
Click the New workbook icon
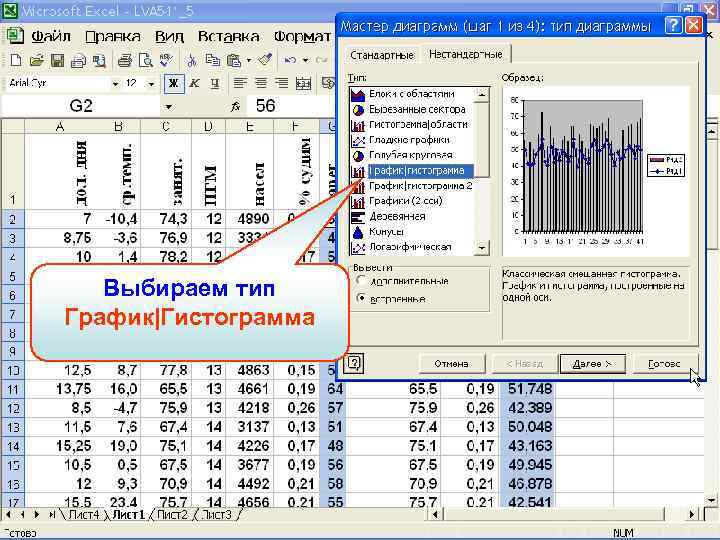pyautogui.click(x=16, y=60)
